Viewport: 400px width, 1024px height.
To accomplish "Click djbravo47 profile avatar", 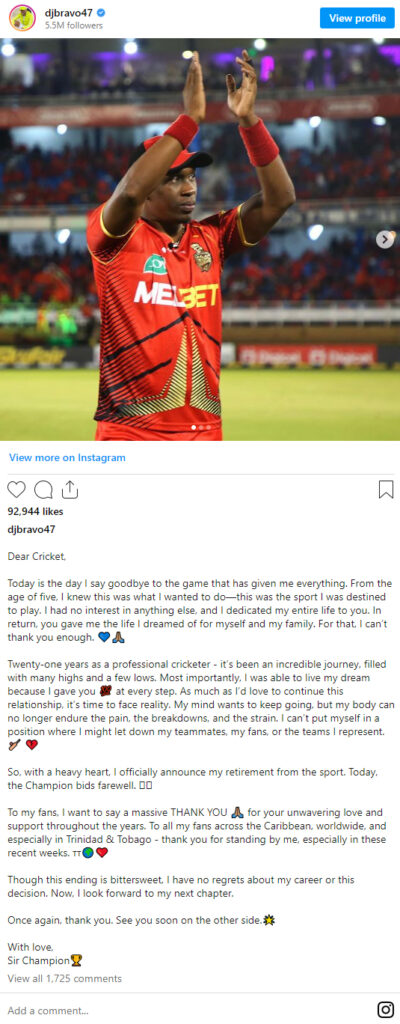I will [22, 18].
